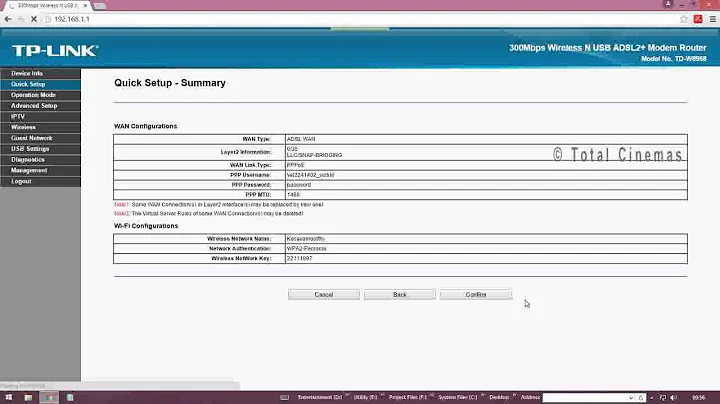The width and height of the screenshot is (720, 404).
Task: Click the TP-LINK logo
Action: point(55,50)
